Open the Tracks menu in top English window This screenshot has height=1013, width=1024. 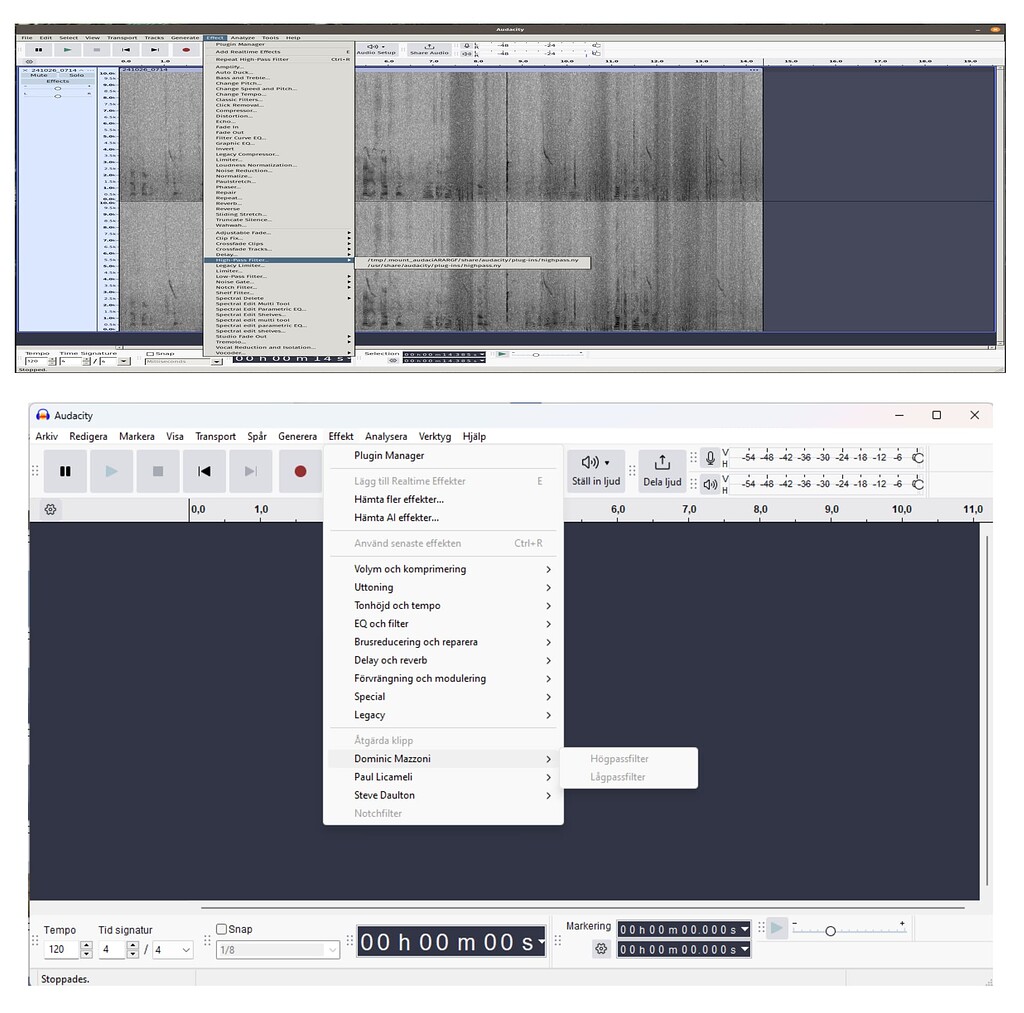point(154,38)
